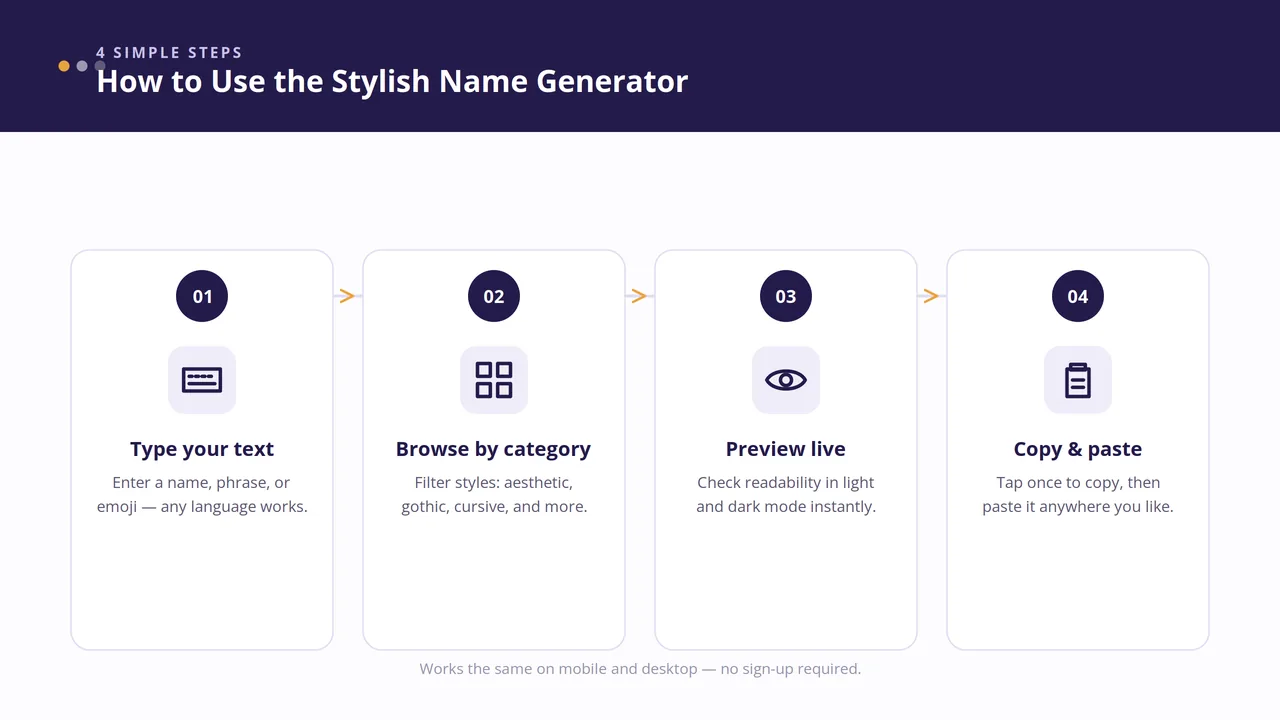The width and height of the screenshot is (1280, 720).
Task: Click the clipboard icon in step 04
Action: coord(1078,380)
